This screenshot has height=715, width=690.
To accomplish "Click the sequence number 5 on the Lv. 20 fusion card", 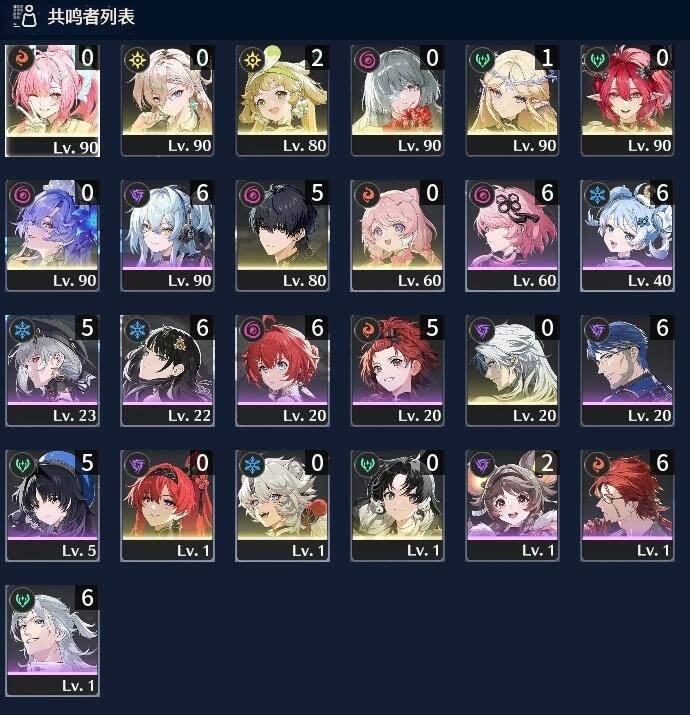I will pos(431,327).
